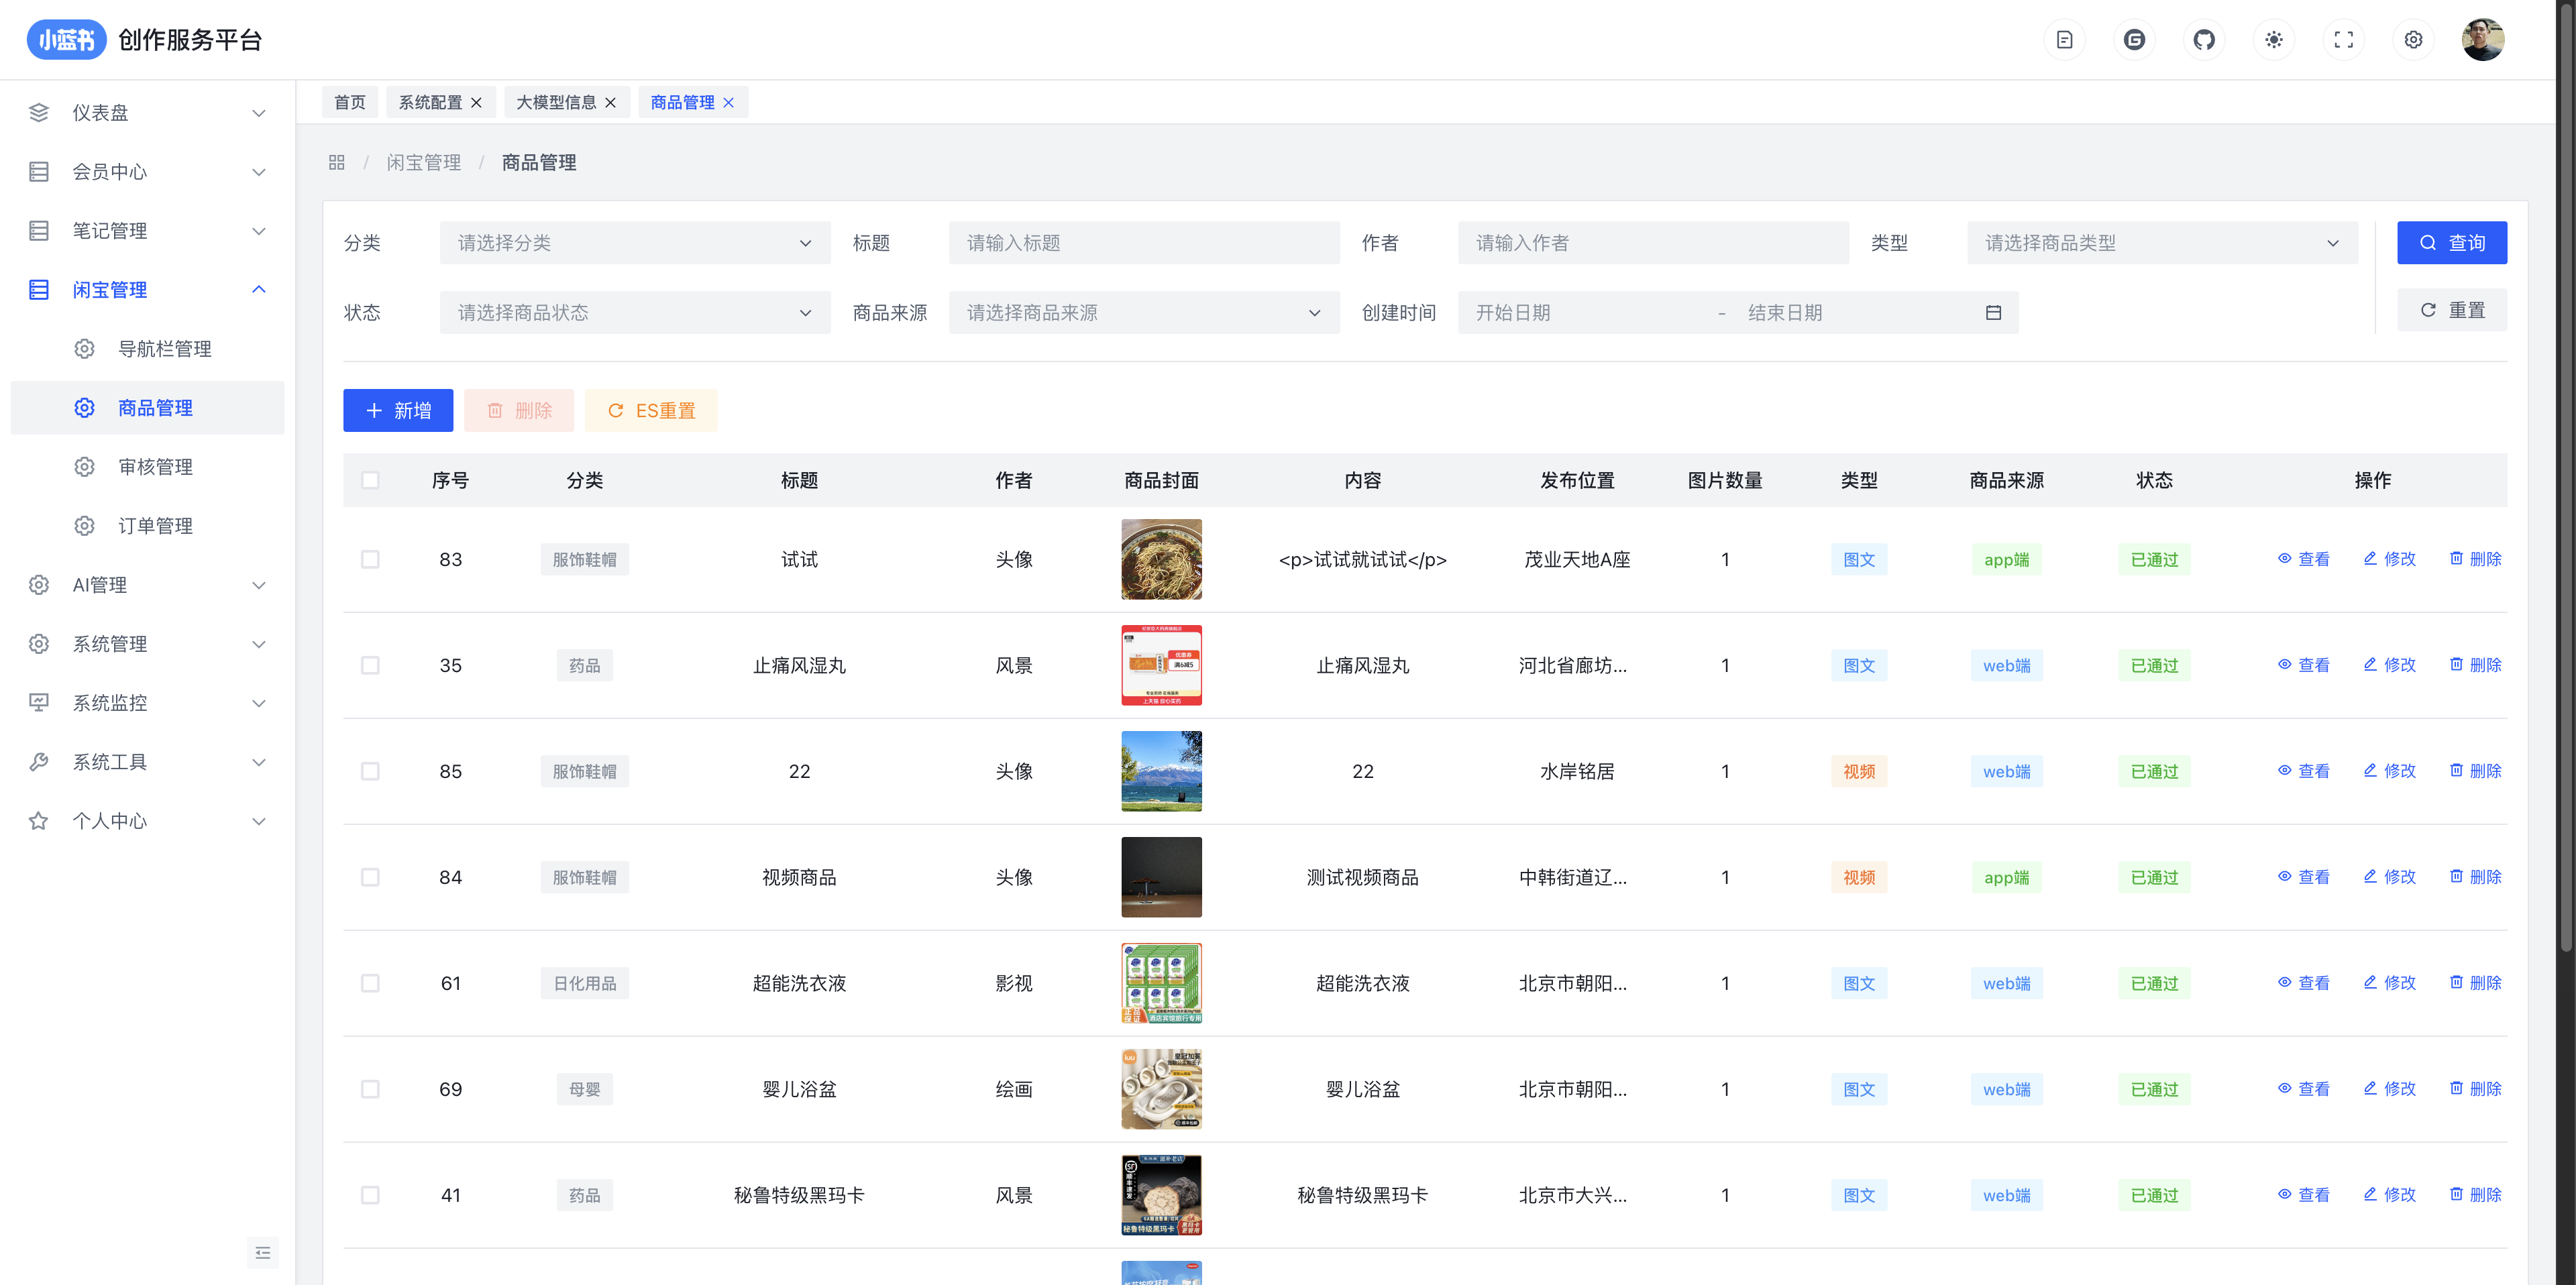Image resolution: width=2576 pixels, height=1285 pixels.
Task: Collapse sidebar with bottom fold icon
Action: pyautogui.click(x=263, y=1252)
